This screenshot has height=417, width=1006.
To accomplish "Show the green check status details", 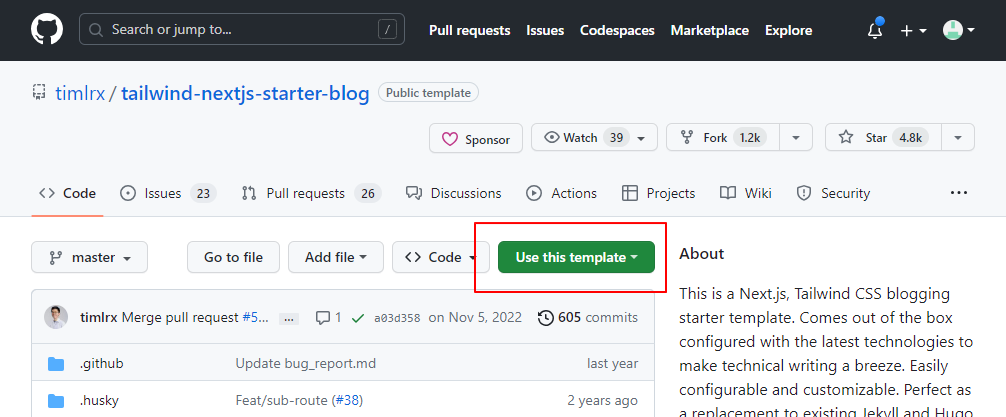I will click(358, 318).
